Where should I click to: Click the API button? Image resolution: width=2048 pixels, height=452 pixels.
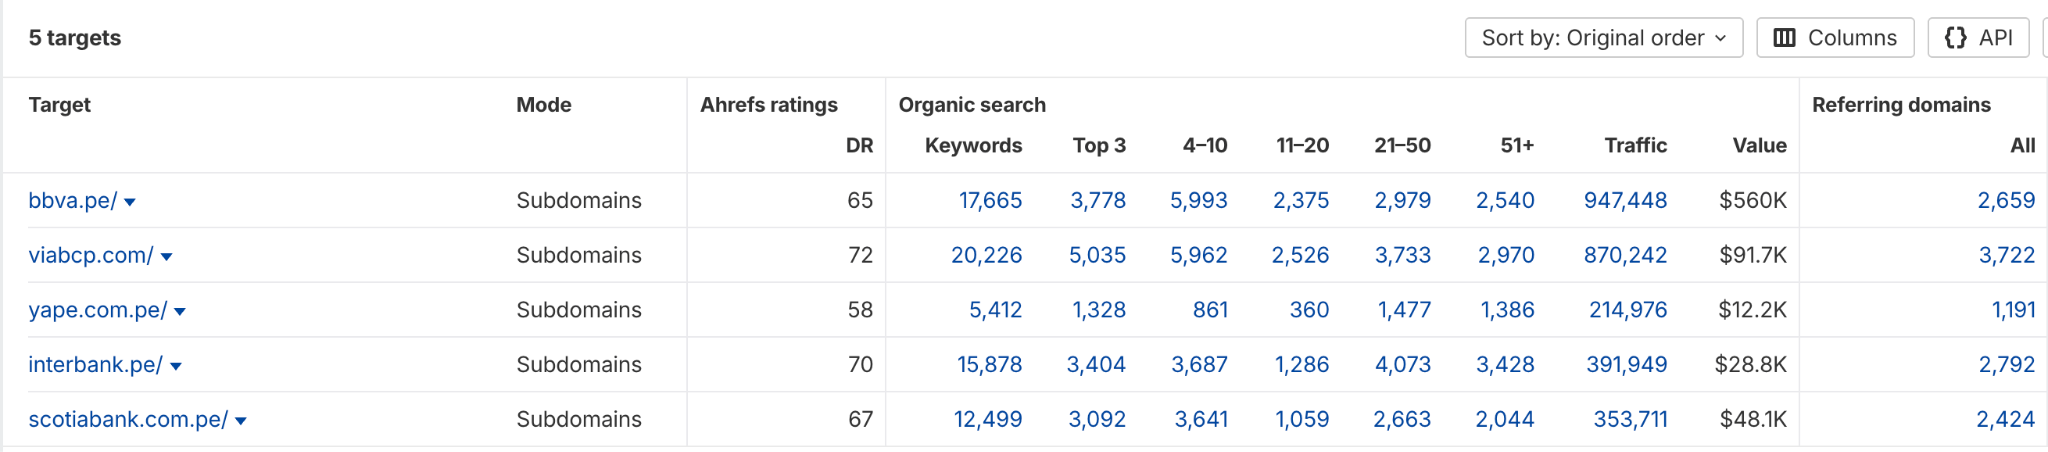(1978, 38)
